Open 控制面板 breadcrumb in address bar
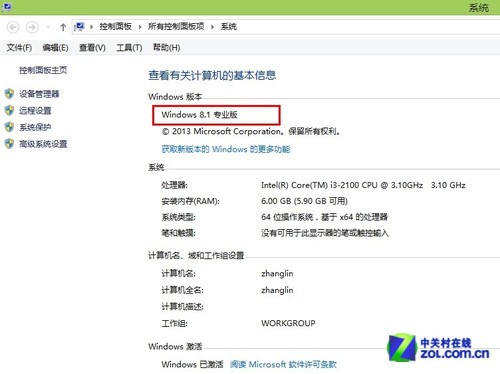 tap(115, 26)
